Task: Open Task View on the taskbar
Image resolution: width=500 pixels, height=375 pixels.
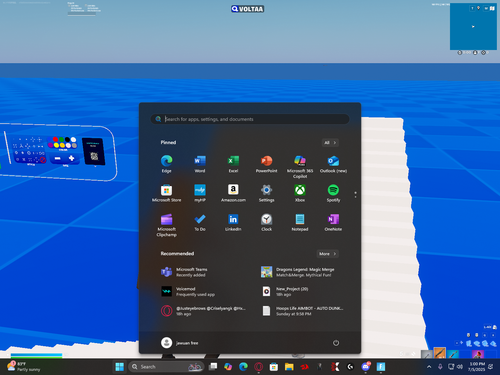Action: click(213, 367)
